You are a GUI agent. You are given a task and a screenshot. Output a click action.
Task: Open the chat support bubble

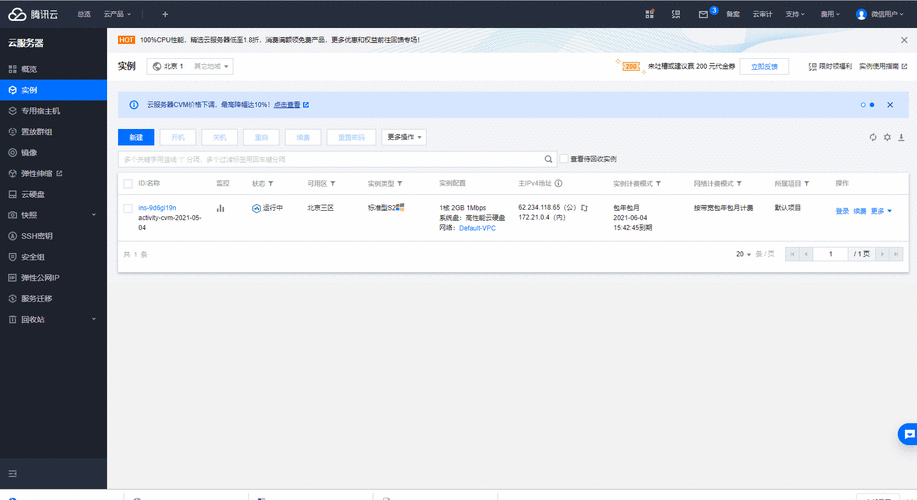pyautogui.click(x=908, y=434)
